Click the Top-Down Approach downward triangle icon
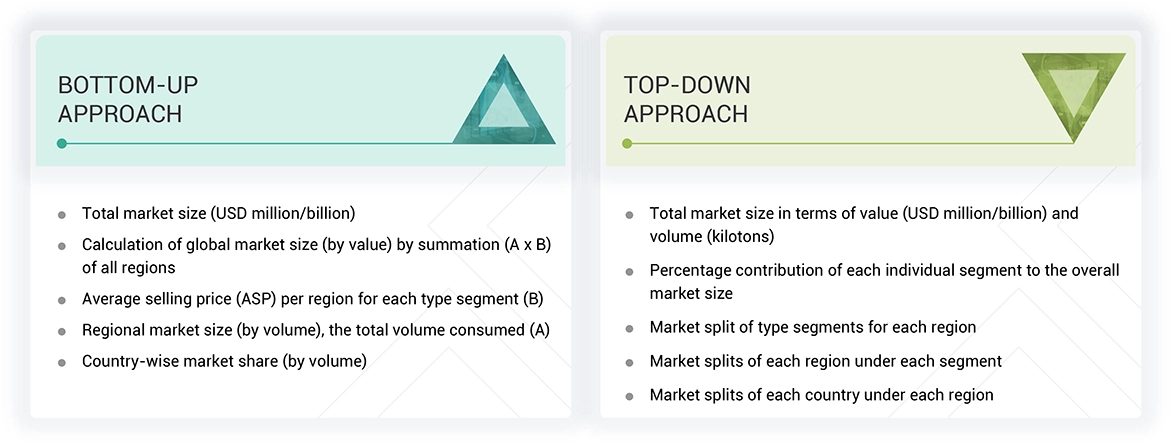Image resolution: width=1170 pixels, height=444 pixels. click(x=1073, y=92)
